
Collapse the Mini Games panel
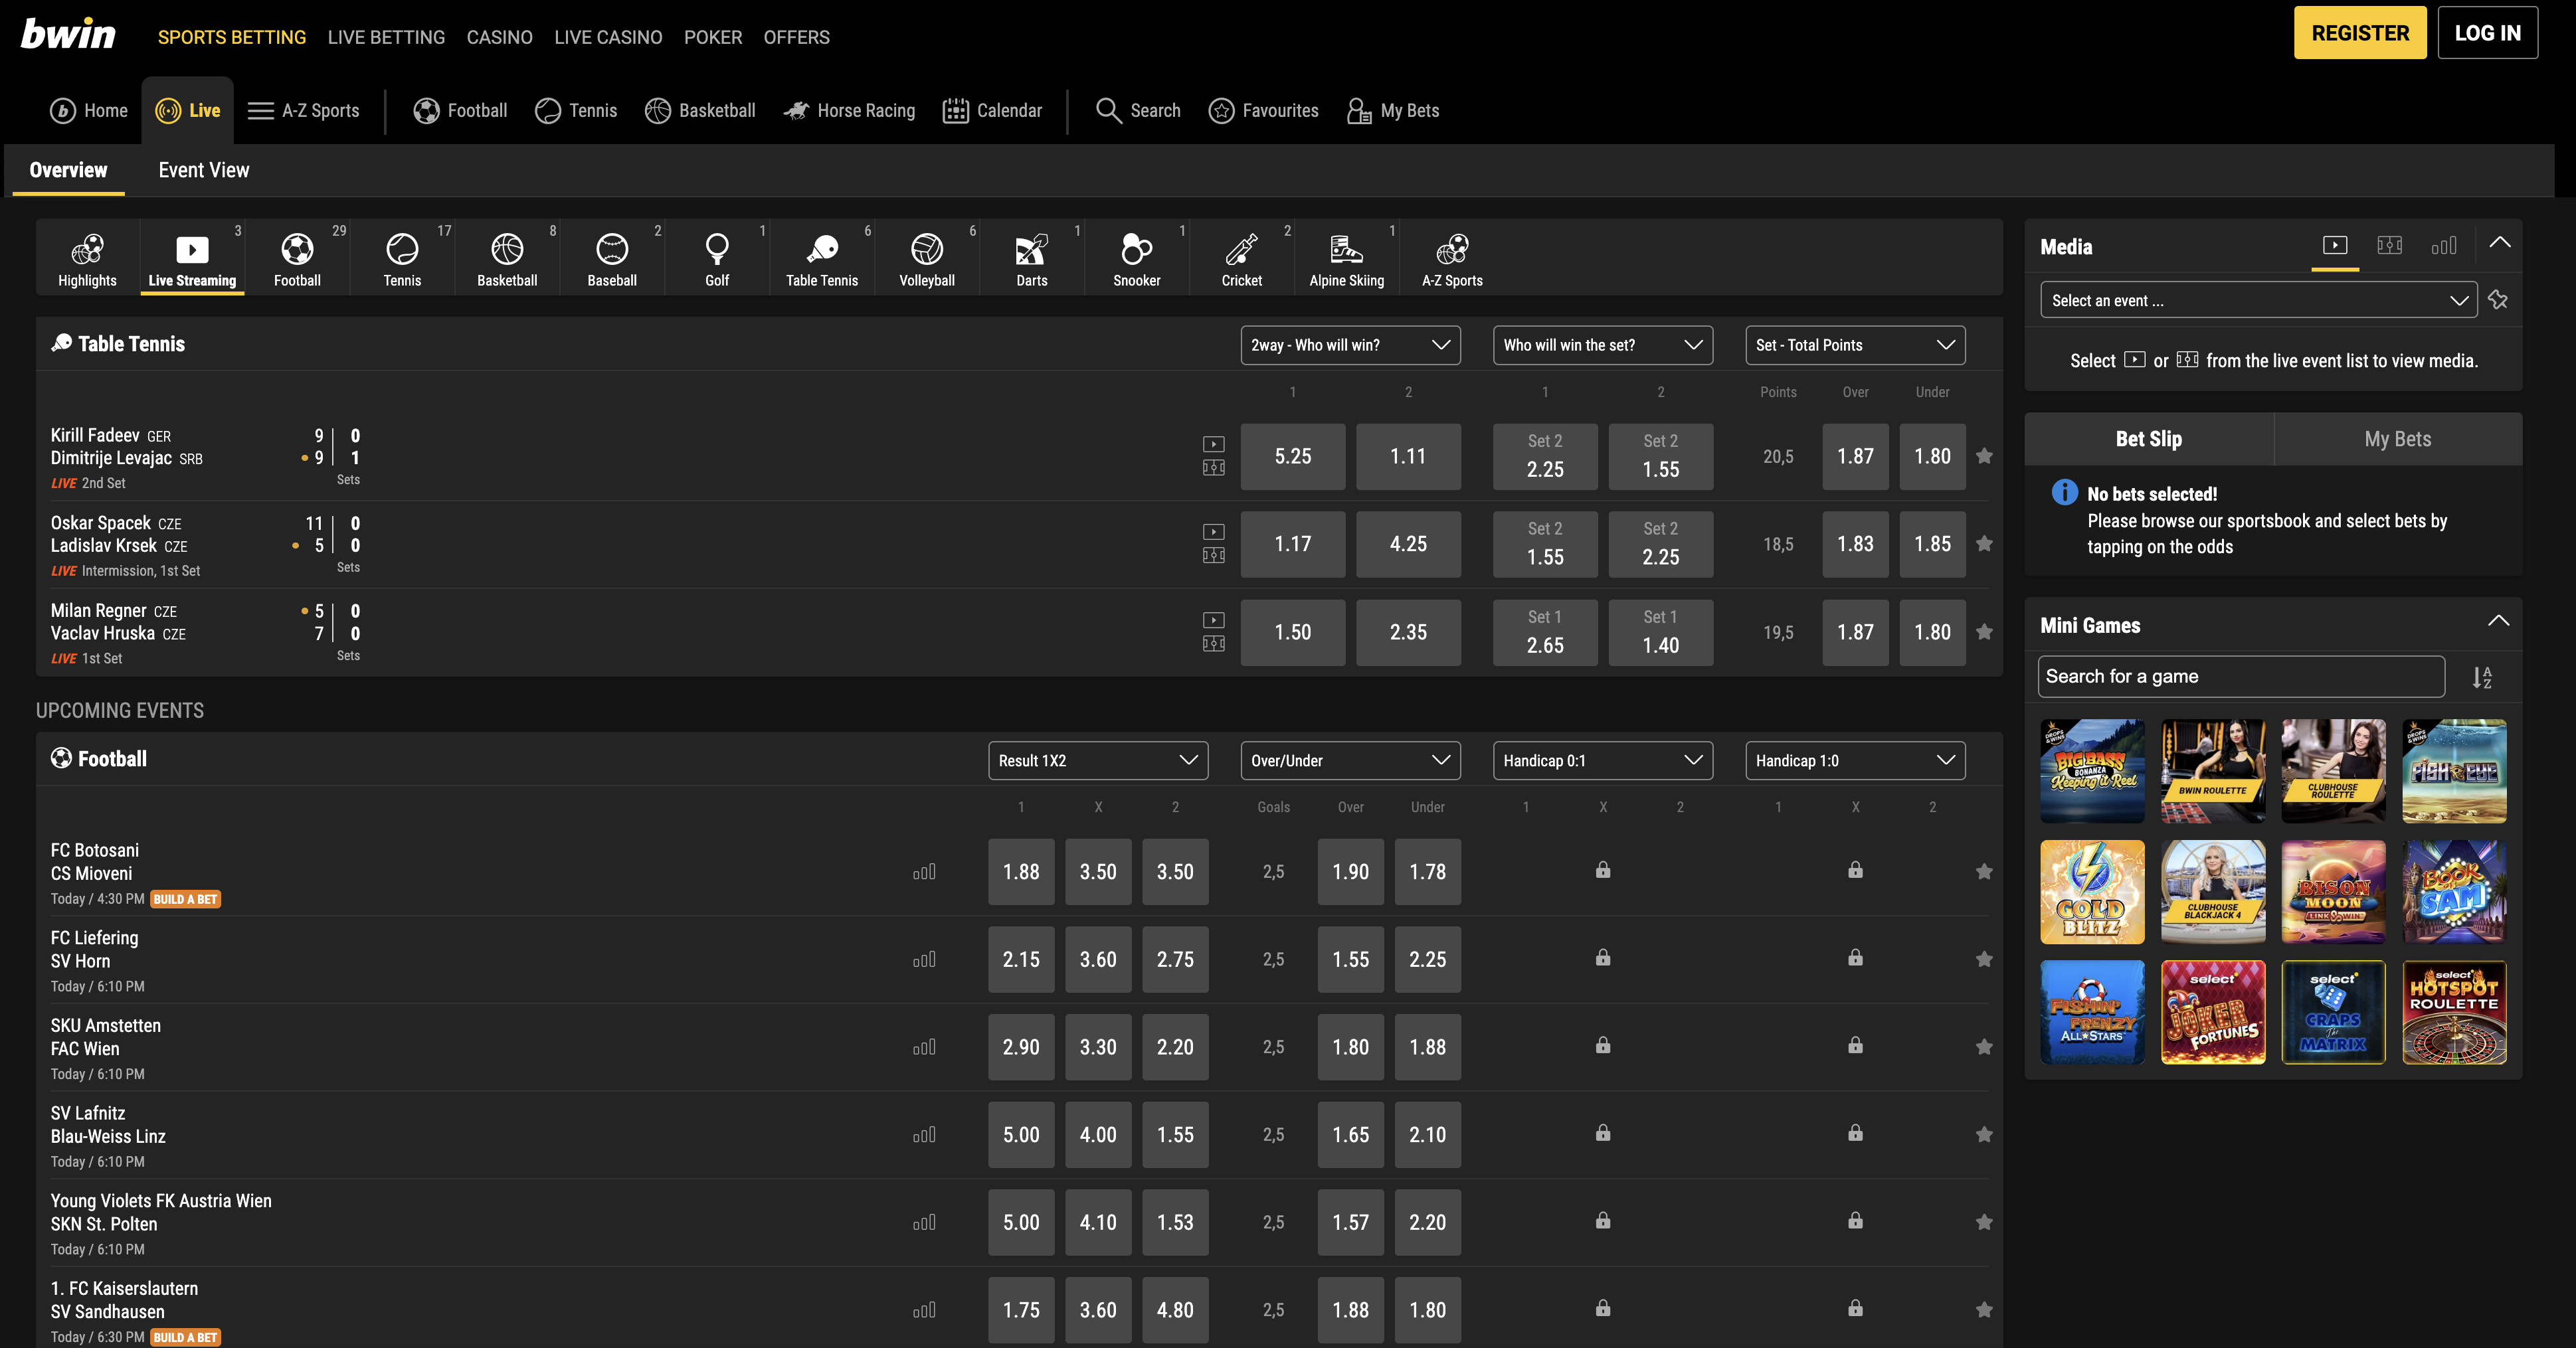click(x=2498, y=621)
